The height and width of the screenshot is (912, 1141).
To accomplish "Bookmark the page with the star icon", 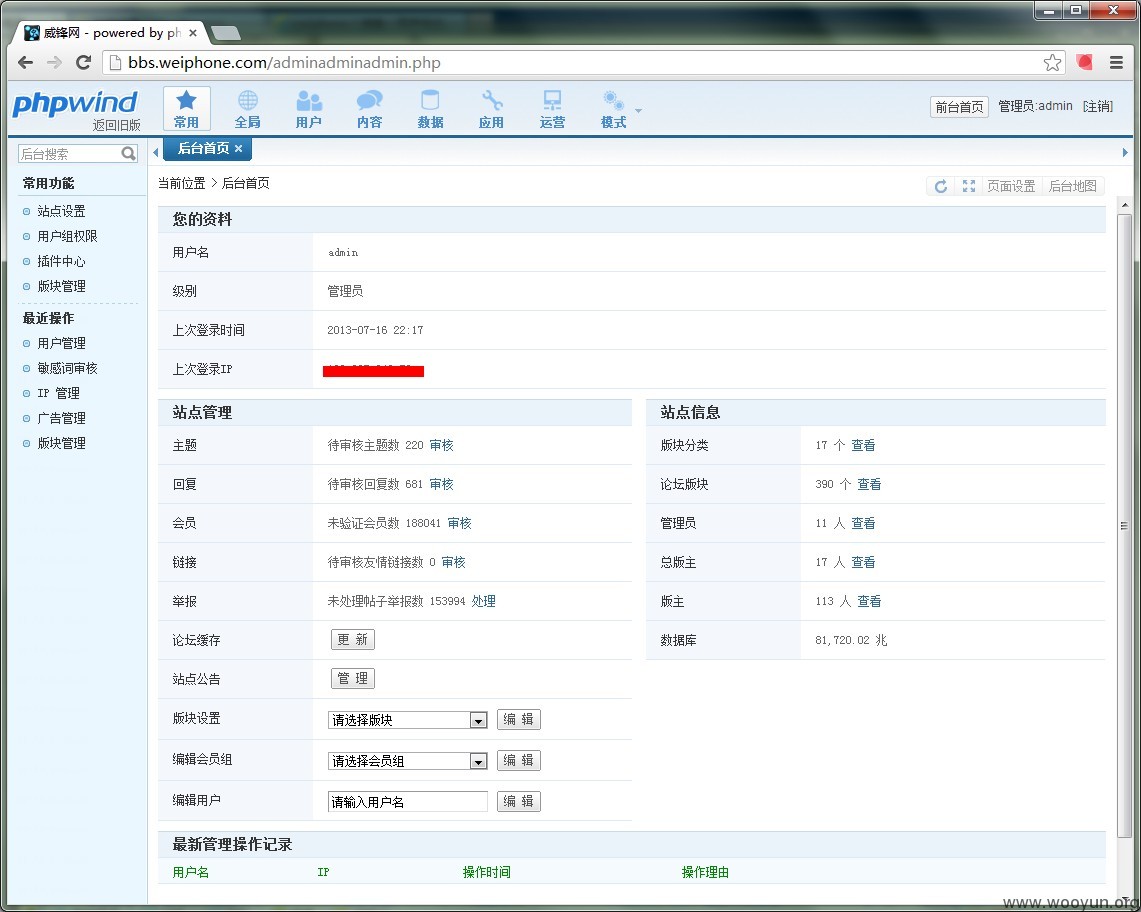I will 1052,63.
